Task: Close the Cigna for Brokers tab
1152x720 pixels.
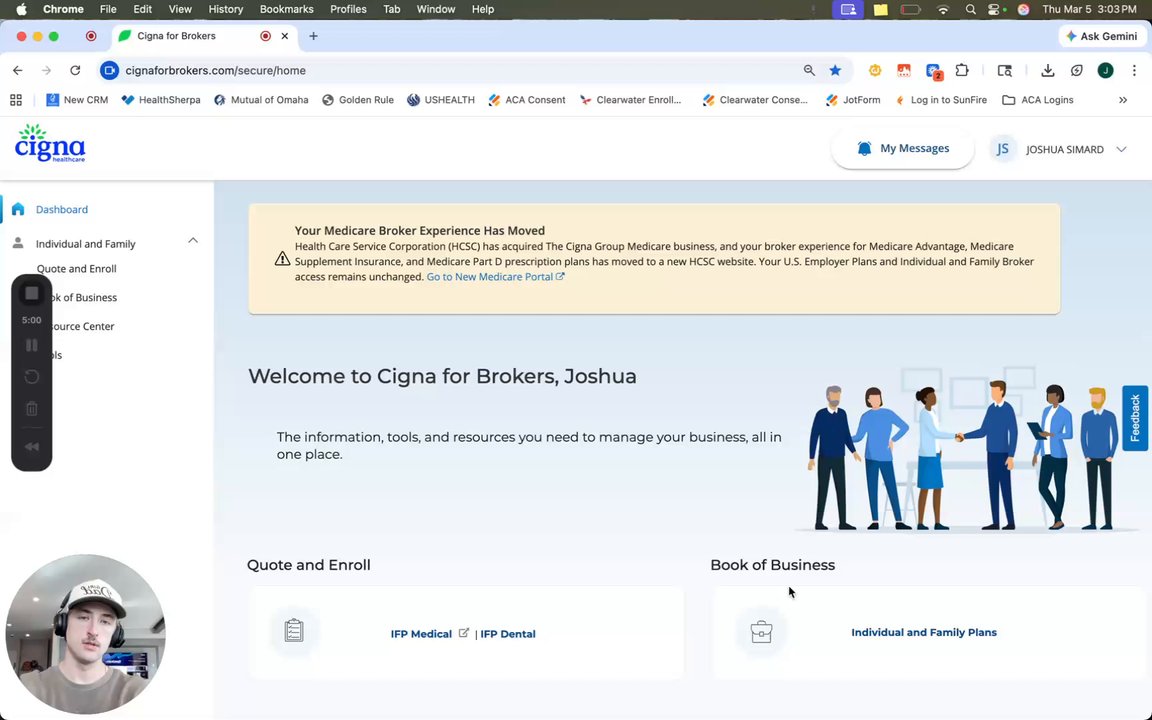Action: 285,36
